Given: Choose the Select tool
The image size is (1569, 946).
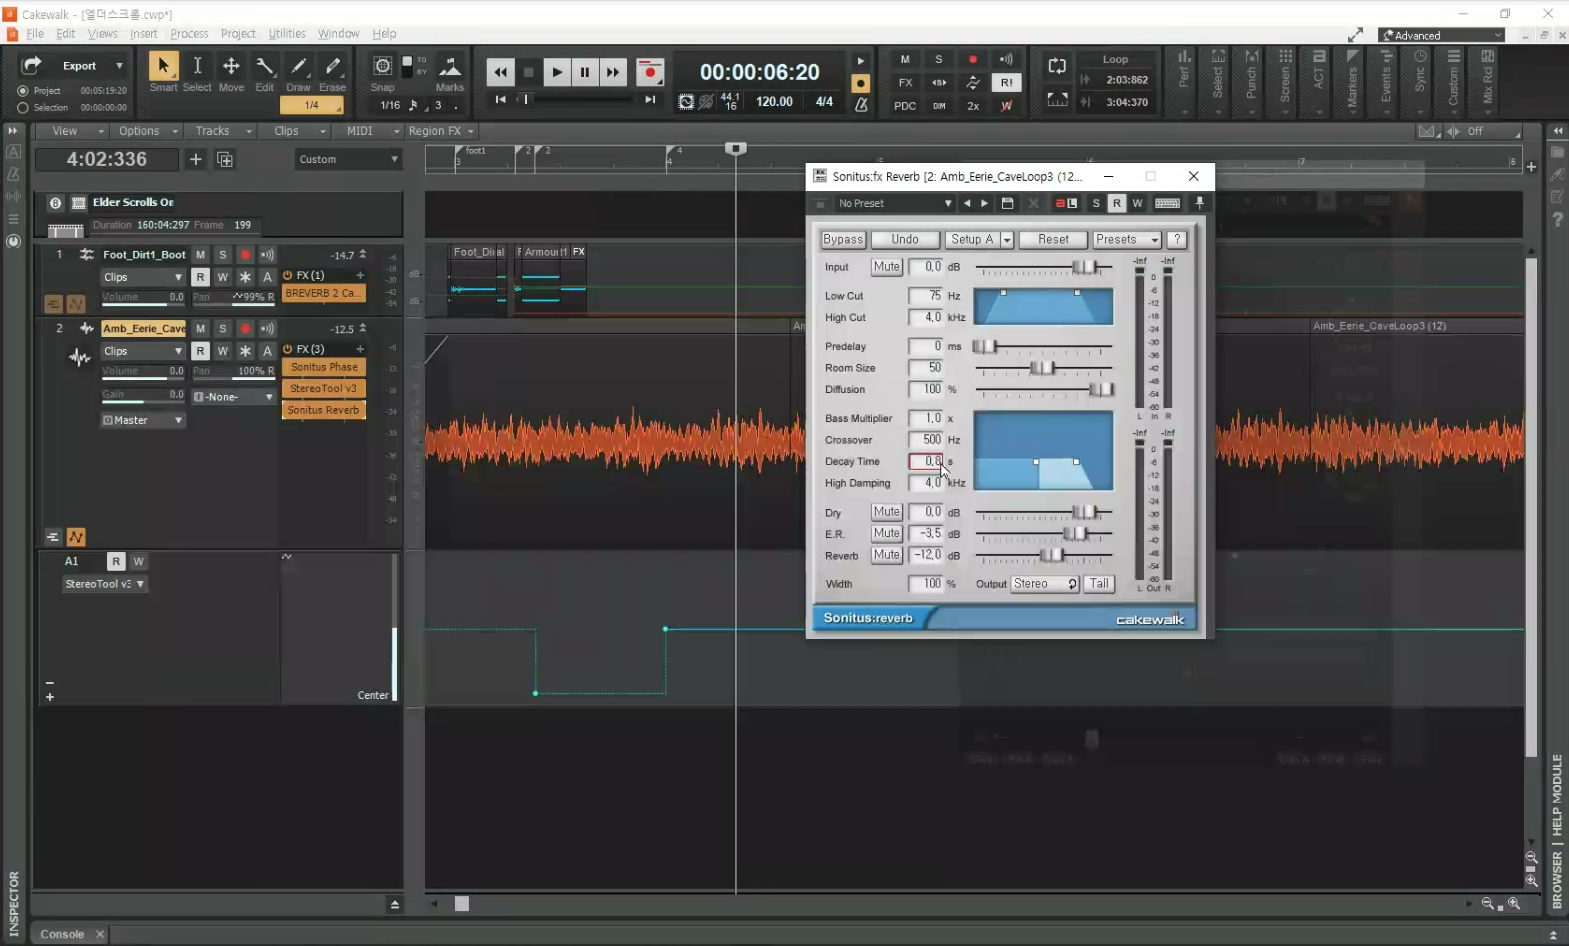Looking at the screenshot, I should pyautogui.click(x=197, y=67).
